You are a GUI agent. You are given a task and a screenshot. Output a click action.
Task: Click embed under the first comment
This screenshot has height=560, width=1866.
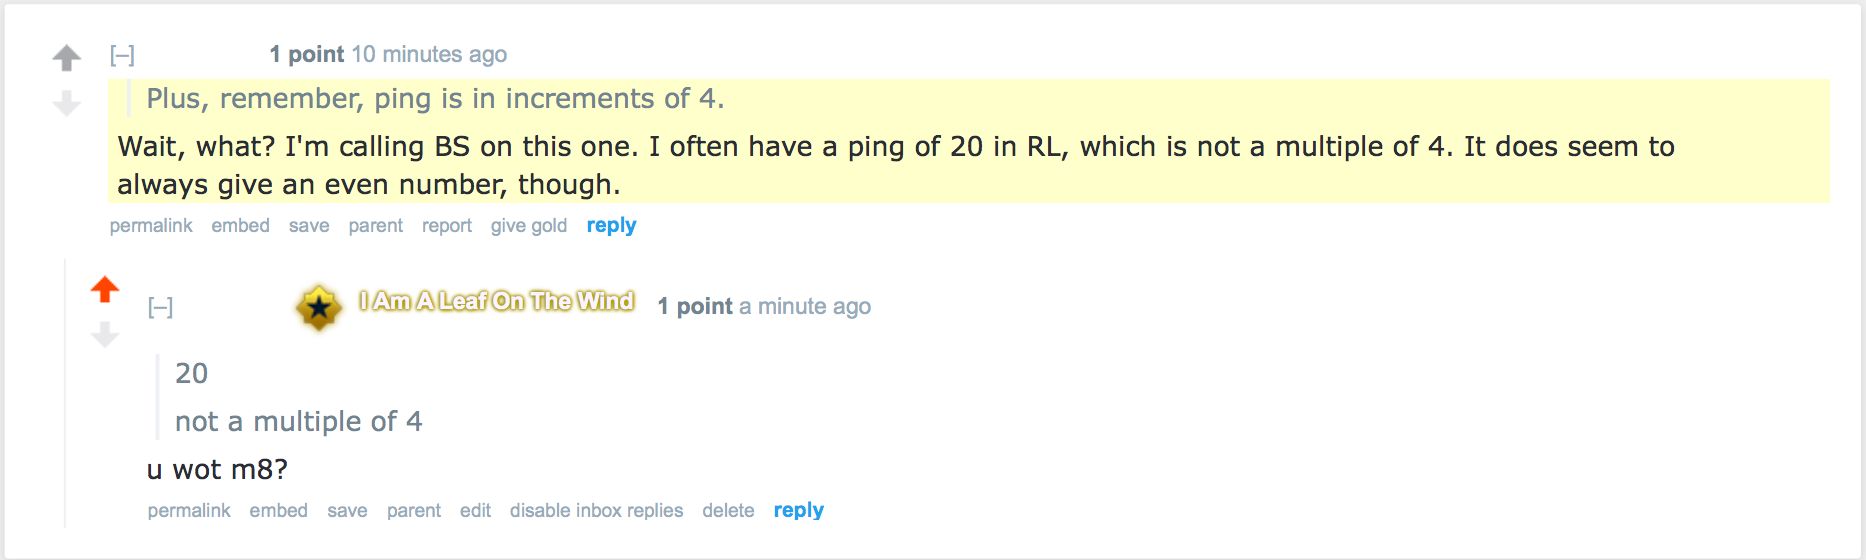pyautogui.click(x=240, y=226)
